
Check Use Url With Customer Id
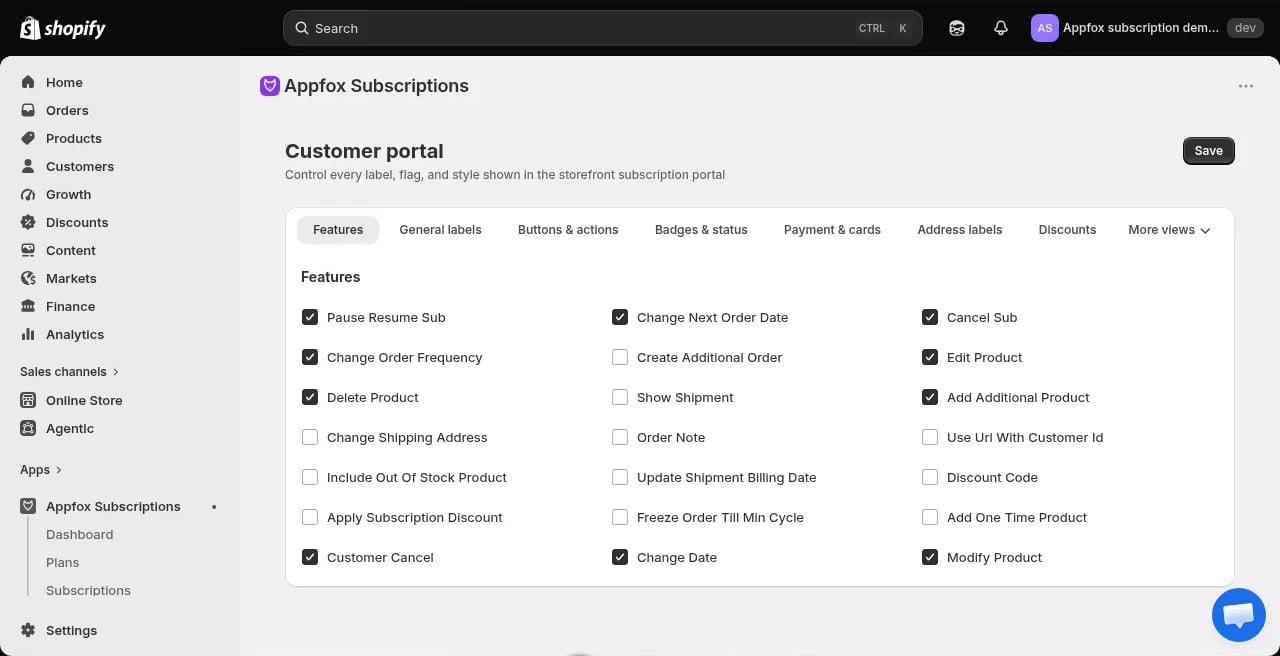(930, 437)
